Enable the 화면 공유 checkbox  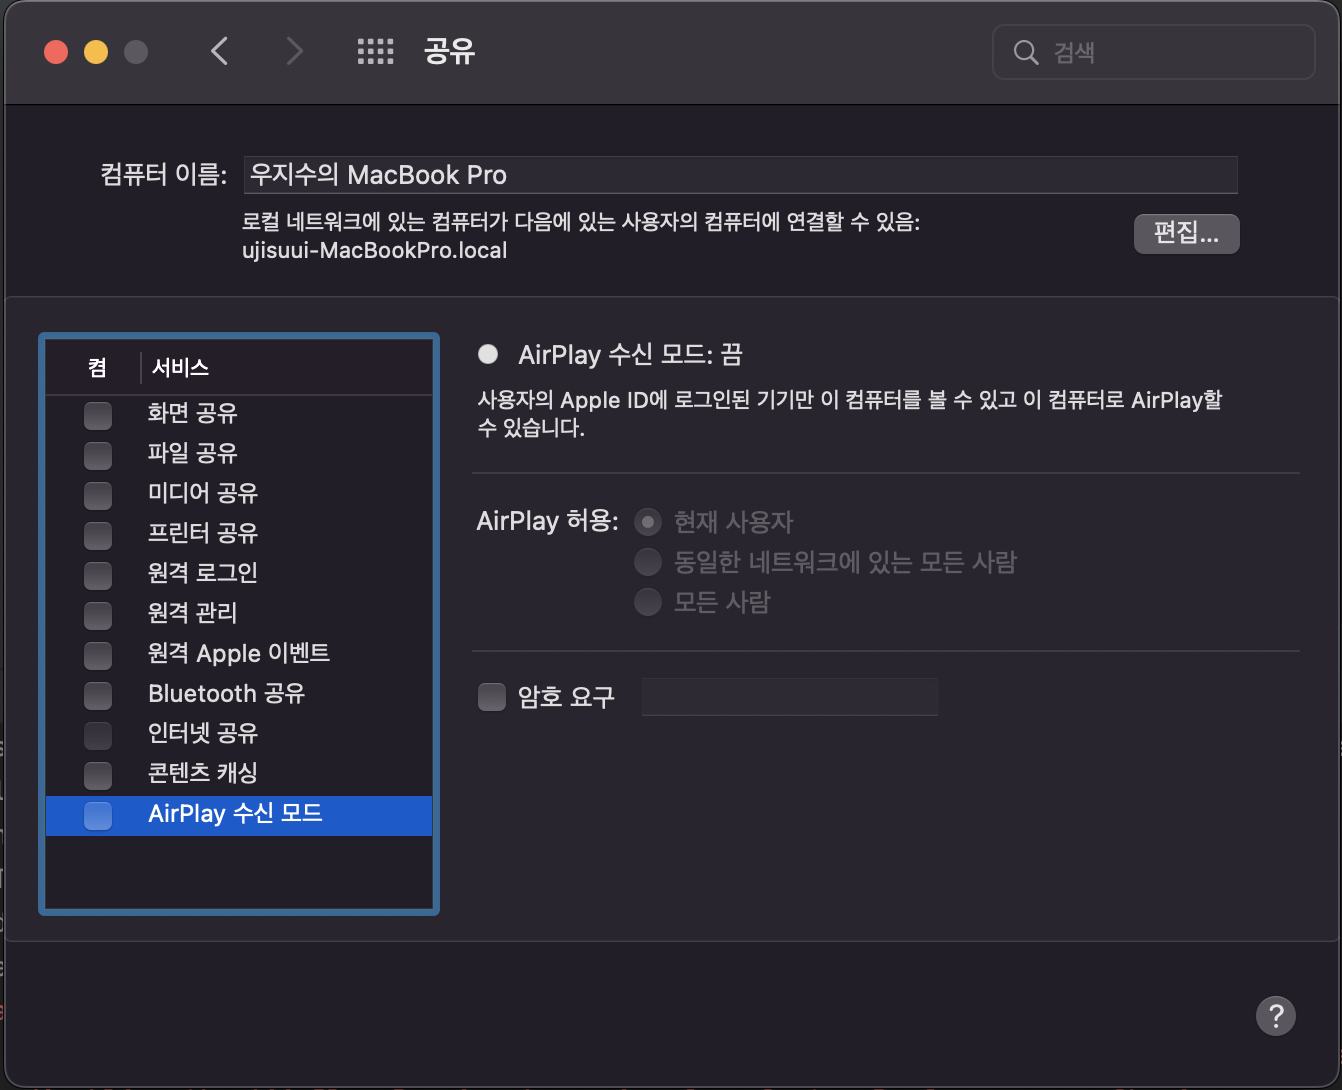[x=98, y=414]
